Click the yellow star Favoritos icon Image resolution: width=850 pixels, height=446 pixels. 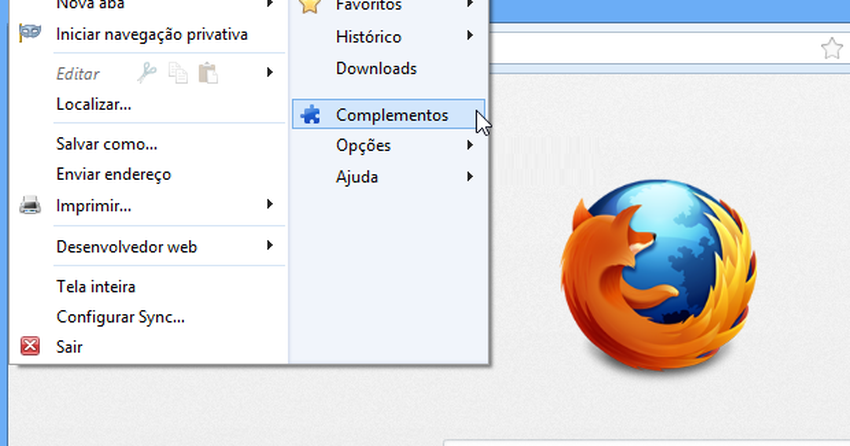[x=310, y=5]
